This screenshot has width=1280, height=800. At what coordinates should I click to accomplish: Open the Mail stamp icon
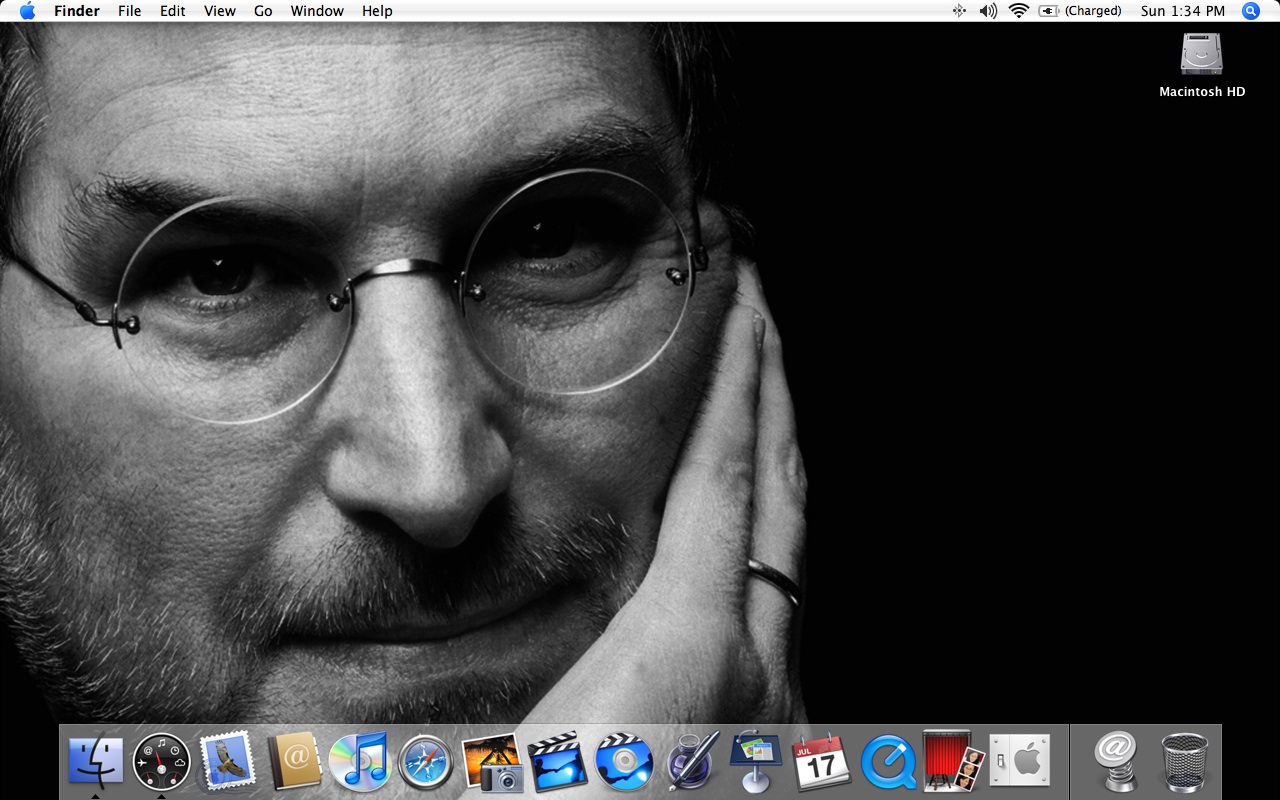[228, 761]
